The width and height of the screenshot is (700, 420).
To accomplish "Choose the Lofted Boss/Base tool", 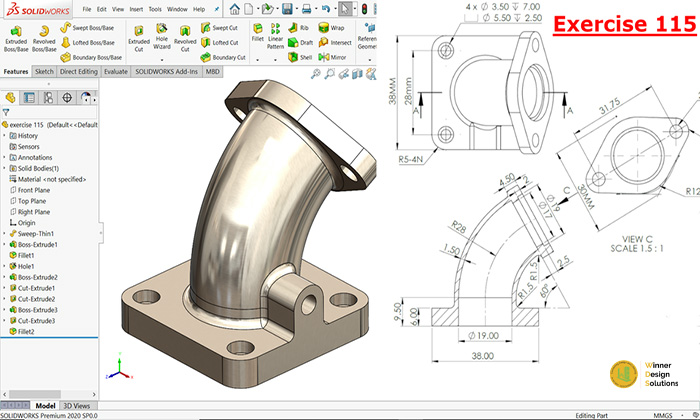I will coord(88,42).
